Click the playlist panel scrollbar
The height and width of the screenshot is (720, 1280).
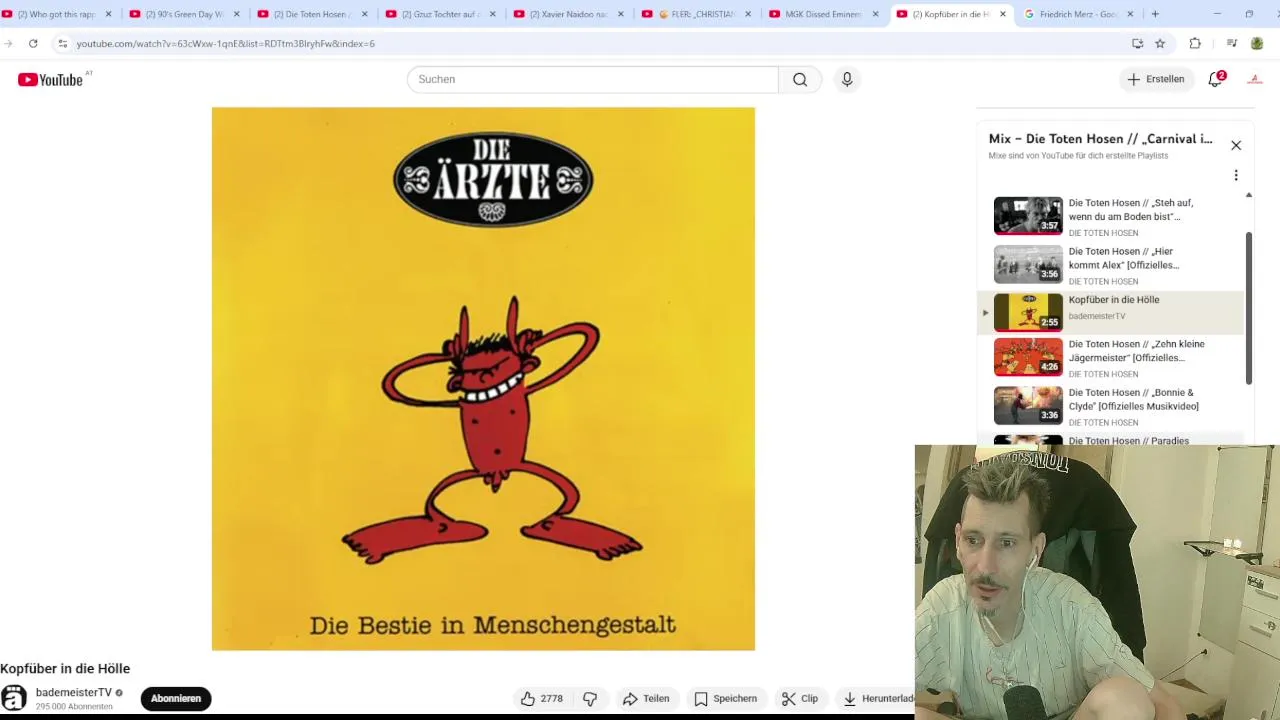click(x=1248, y=307)
